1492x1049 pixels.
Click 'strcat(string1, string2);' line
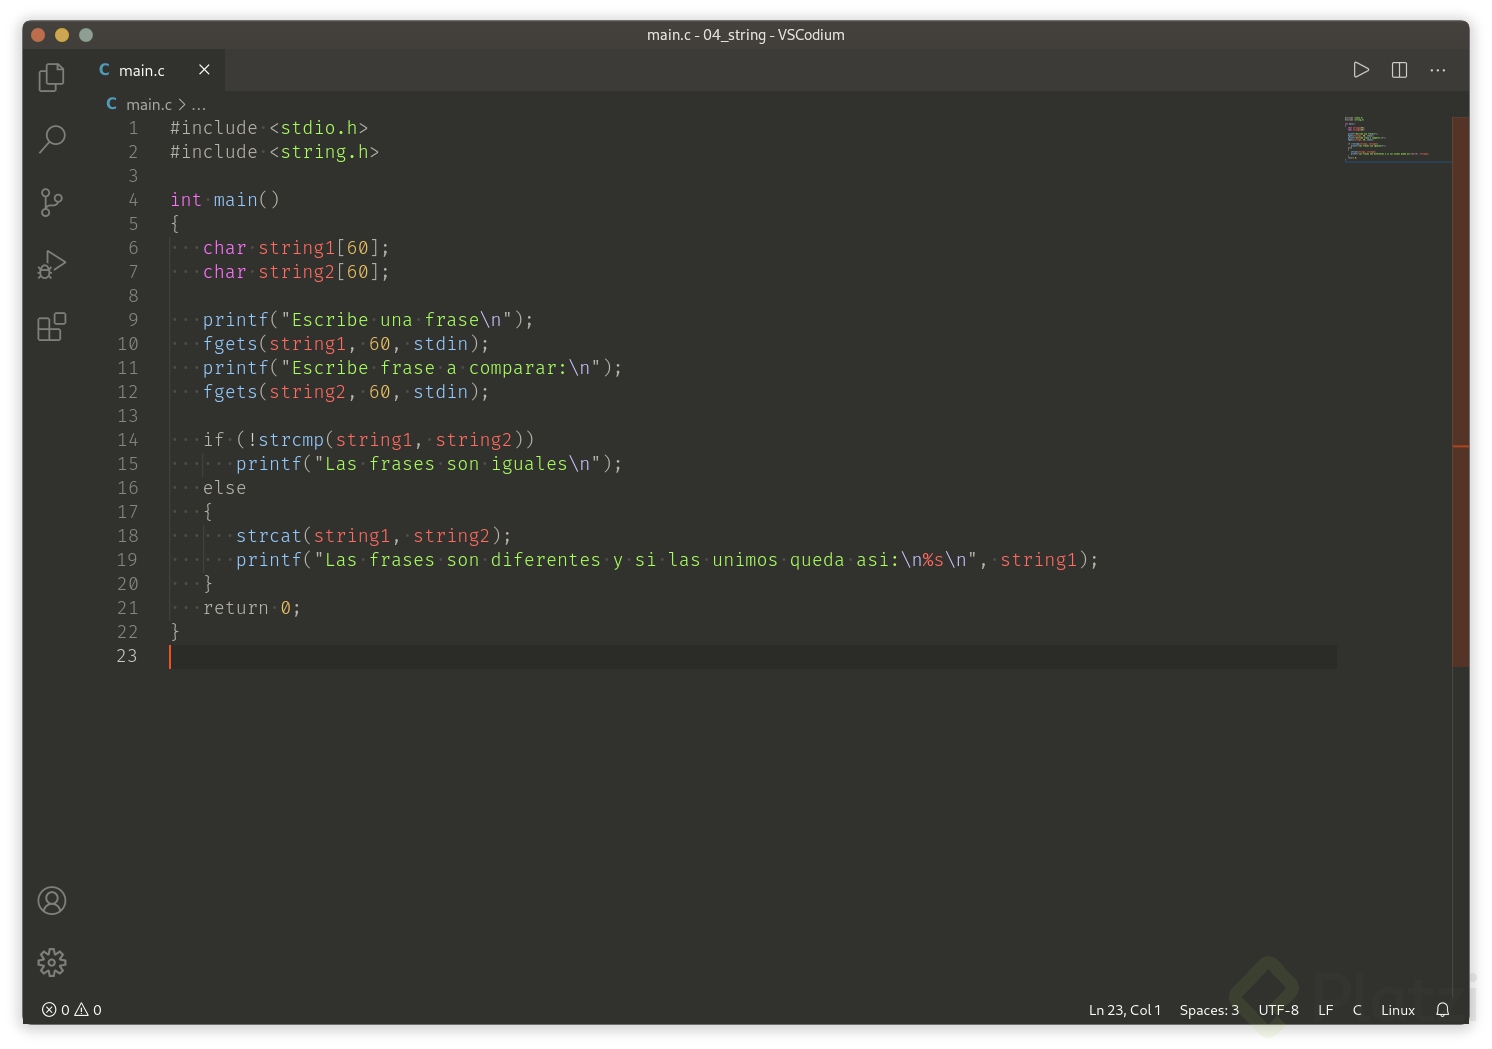(374, 536)
